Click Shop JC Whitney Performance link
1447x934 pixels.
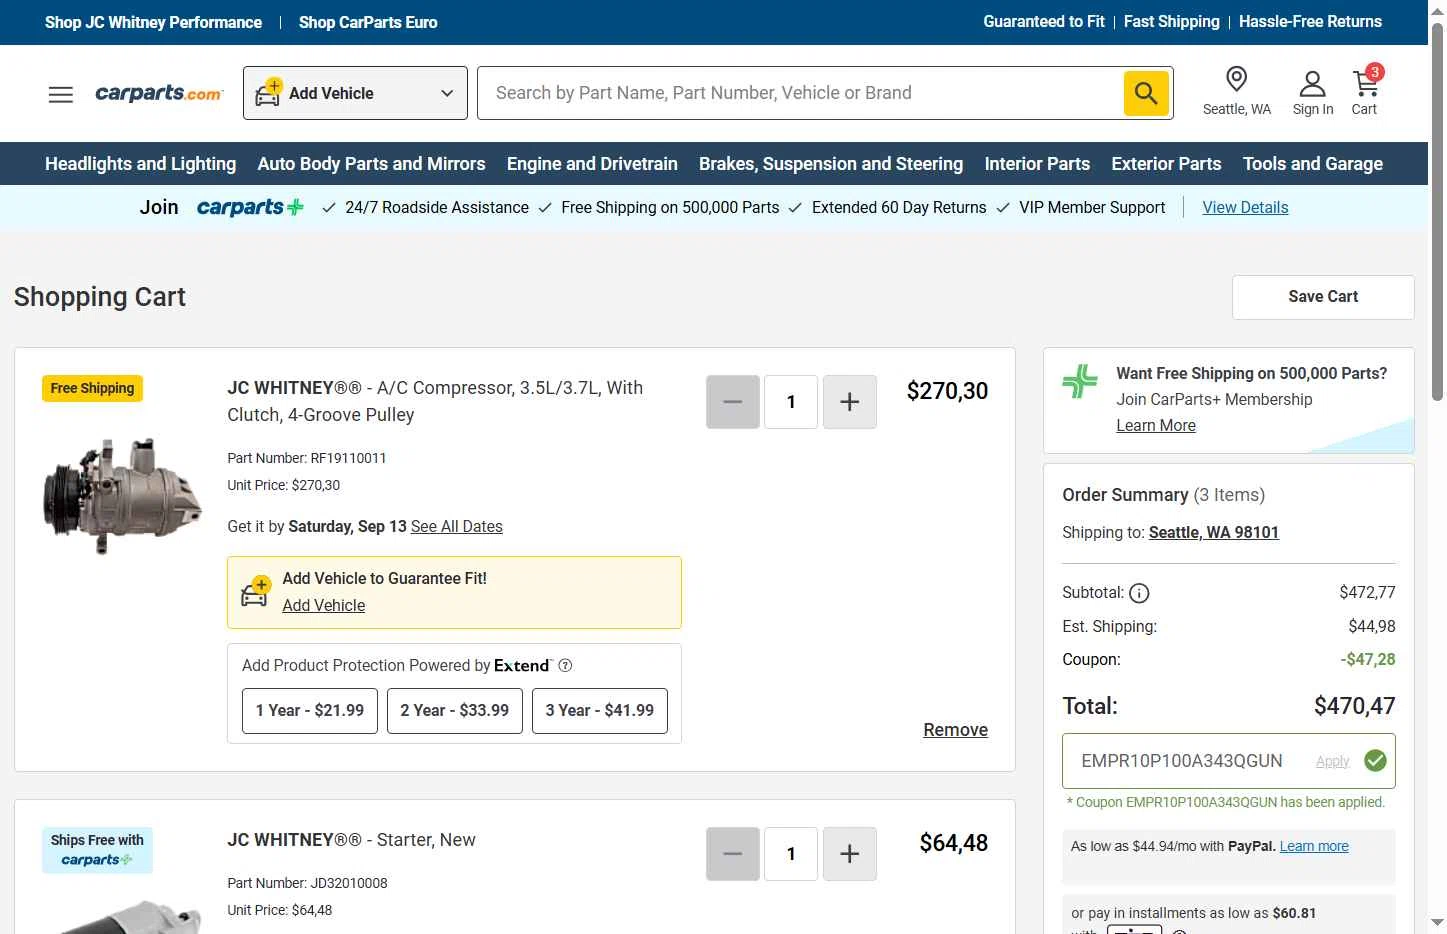point(153,22)
